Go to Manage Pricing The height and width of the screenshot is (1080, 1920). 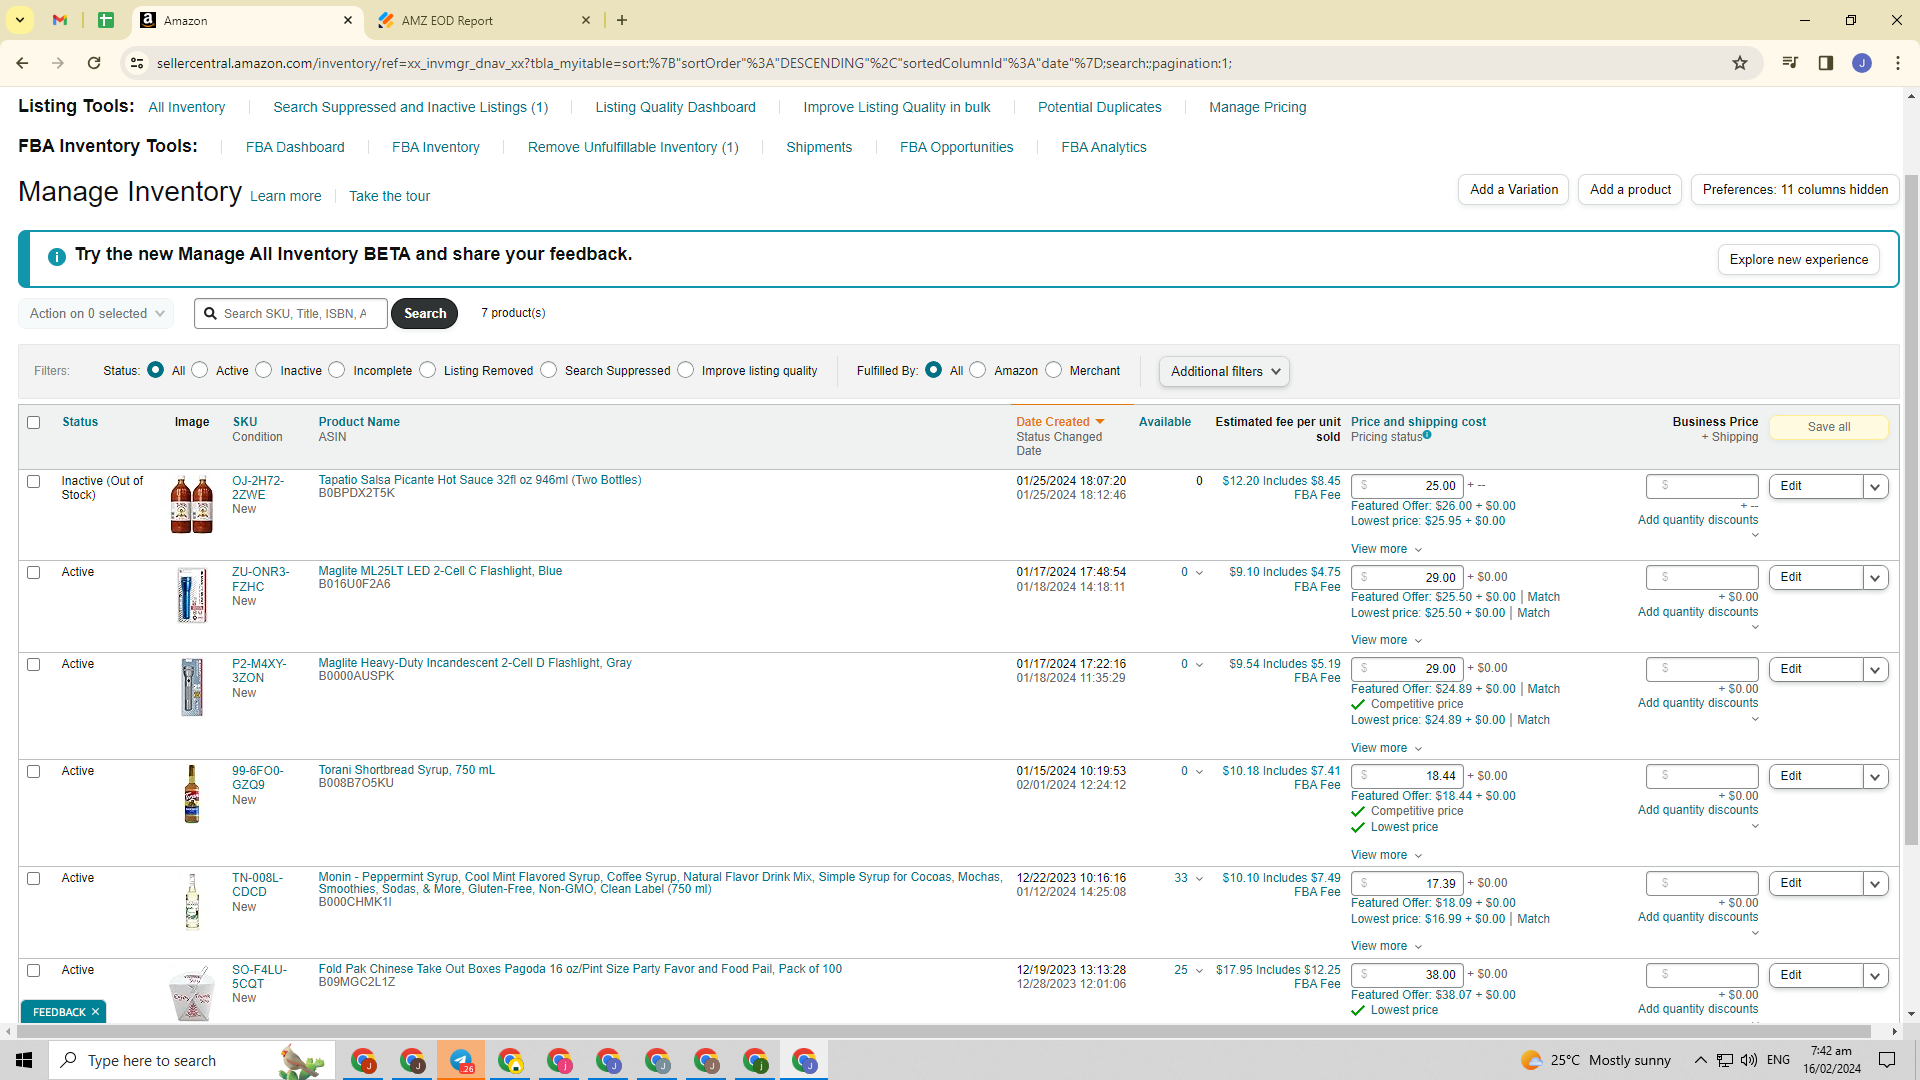[1258, 107]
